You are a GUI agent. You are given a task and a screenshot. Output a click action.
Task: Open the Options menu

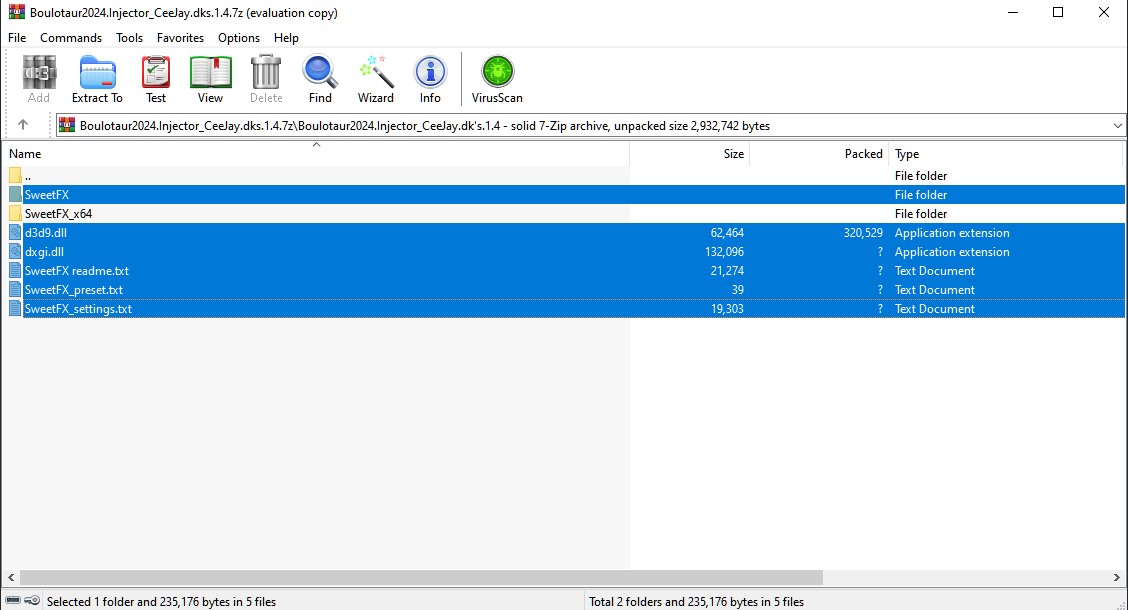pos(239,37)
